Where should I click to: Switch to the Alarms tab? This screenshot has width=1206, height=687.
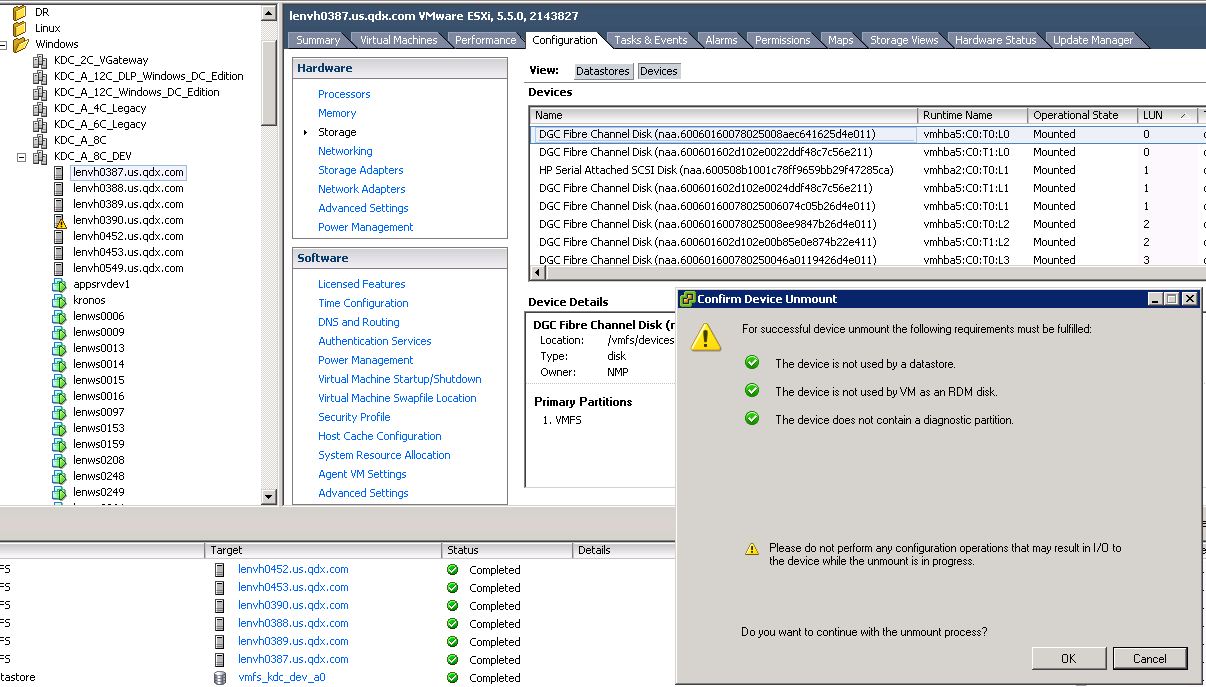click(721, 40)
